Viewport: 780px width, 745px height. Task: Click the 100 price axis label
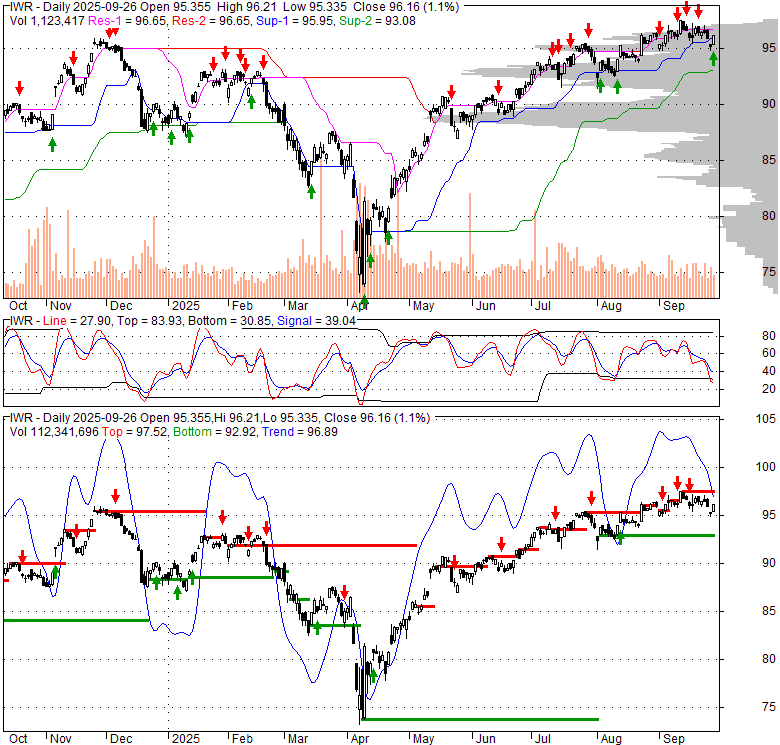(x=766, y=466)
